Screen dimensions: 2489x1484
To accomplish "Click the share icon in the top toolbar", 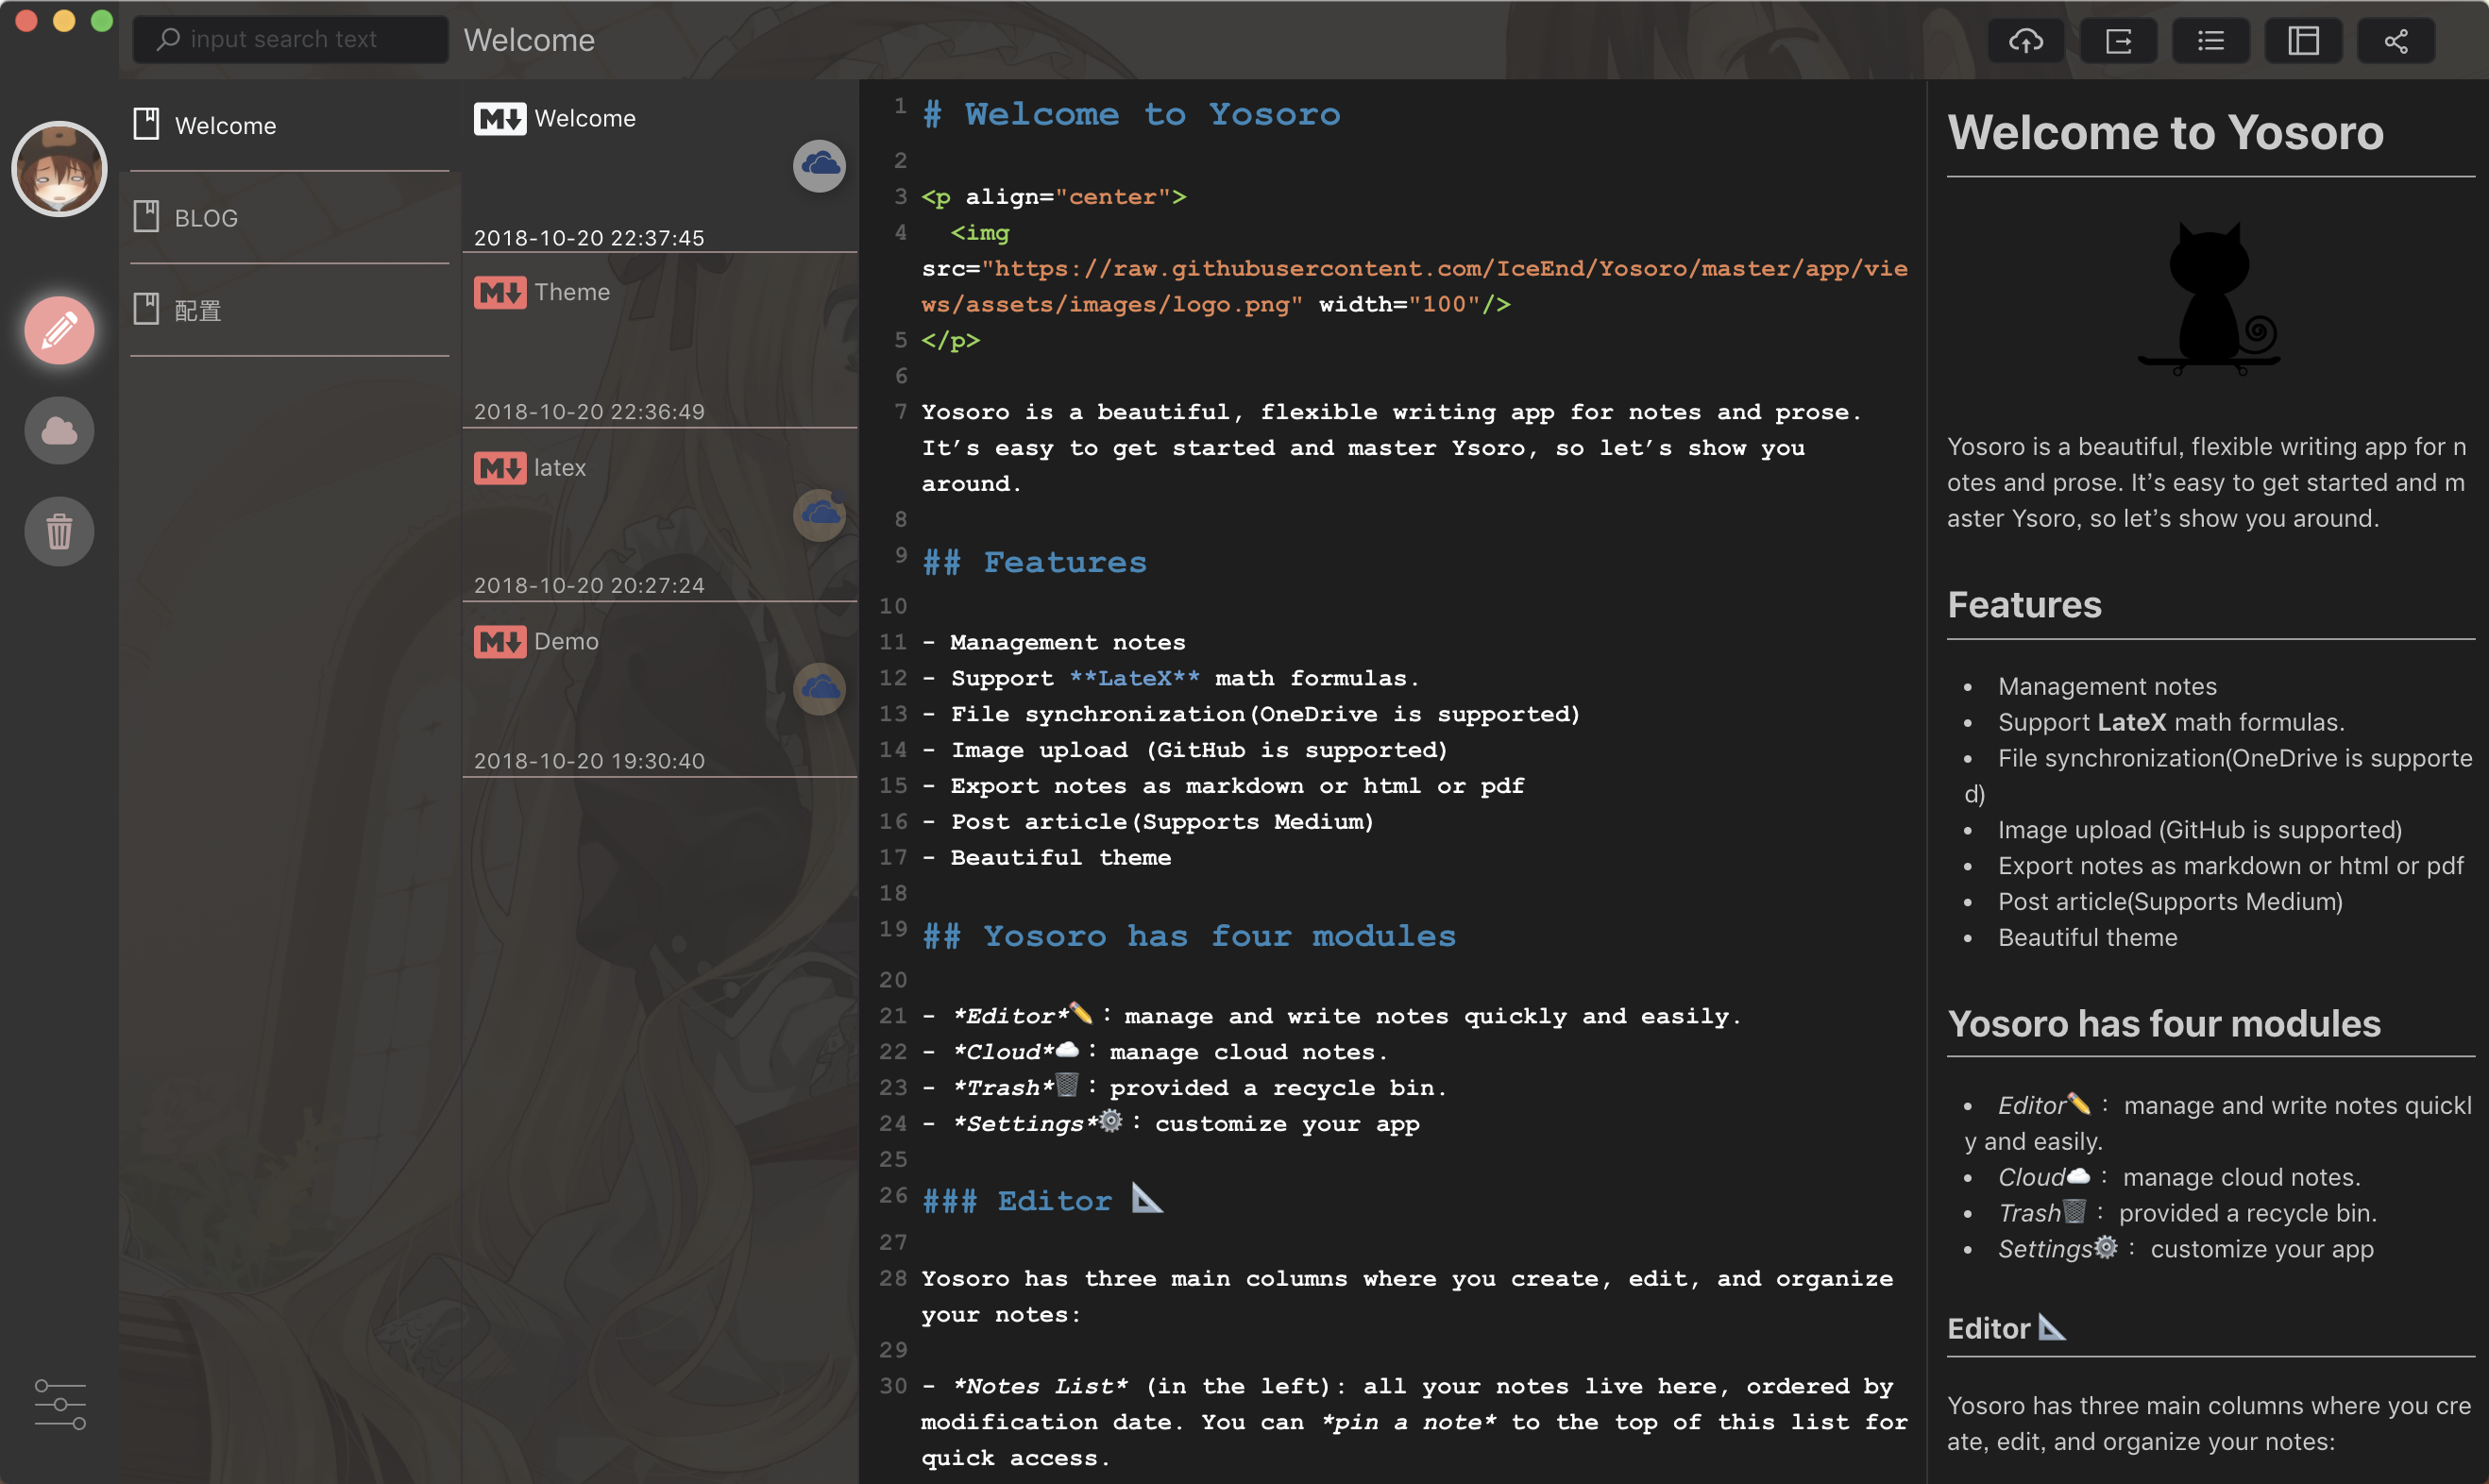I will [2395, 41].
